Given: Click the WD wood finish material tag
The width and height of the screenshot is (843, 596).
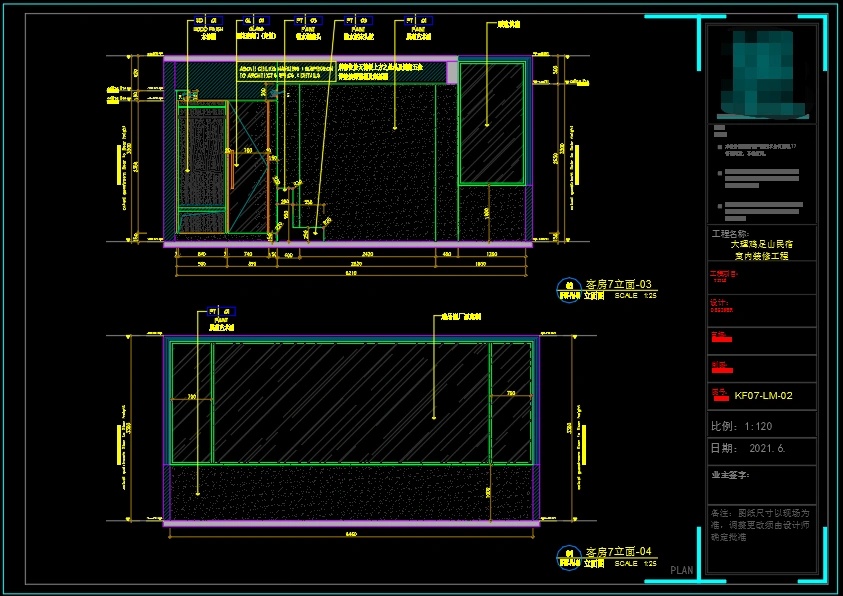Looking at the screenshot, I should (204, 20).
